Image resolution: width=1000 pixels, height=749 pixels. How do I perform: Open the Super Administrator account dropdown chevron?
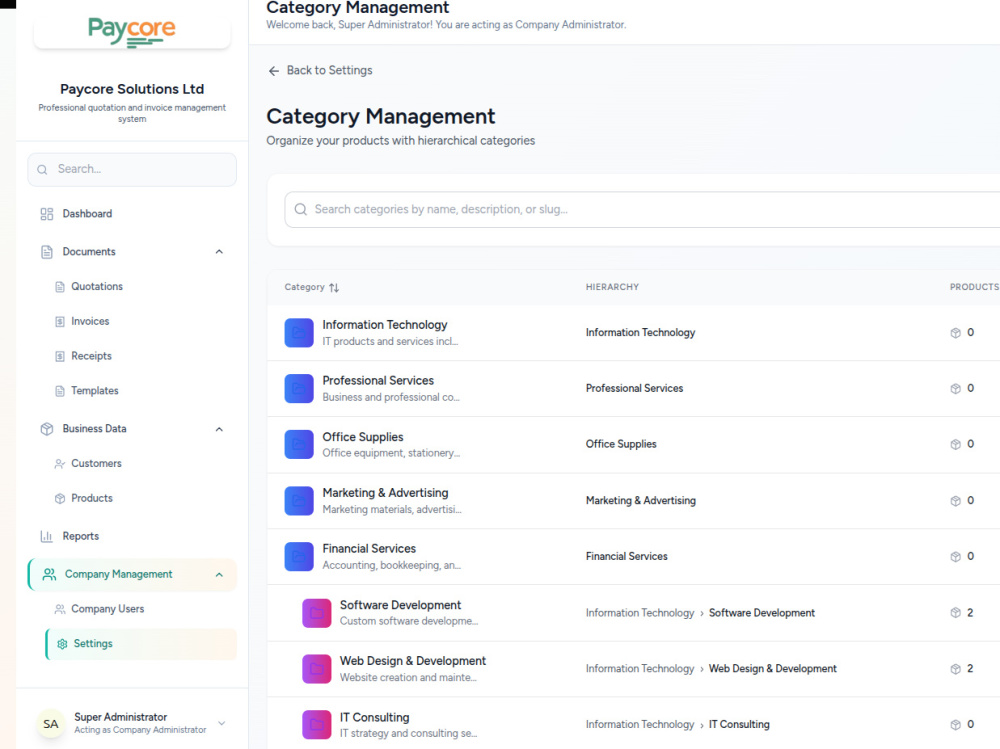pos(222,723)
